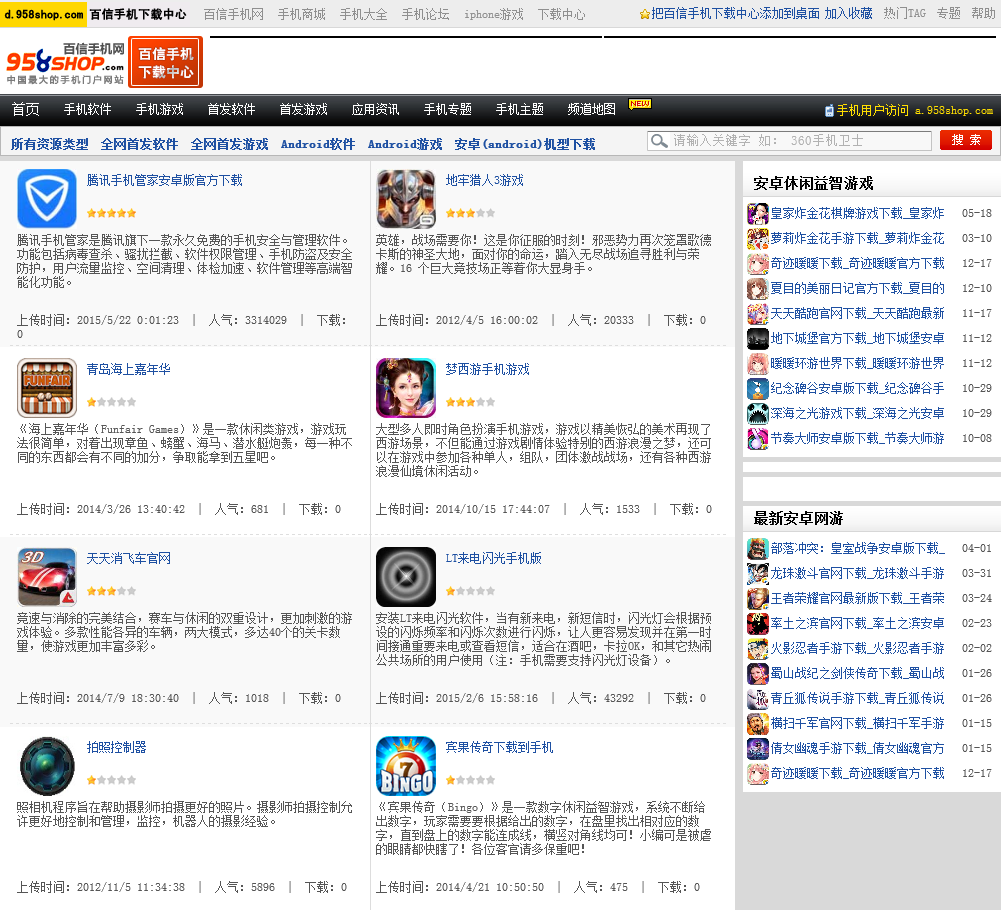1001x910 pixels.
Task: Open the iphone游戏 top bar link
Action: (493, 14)
